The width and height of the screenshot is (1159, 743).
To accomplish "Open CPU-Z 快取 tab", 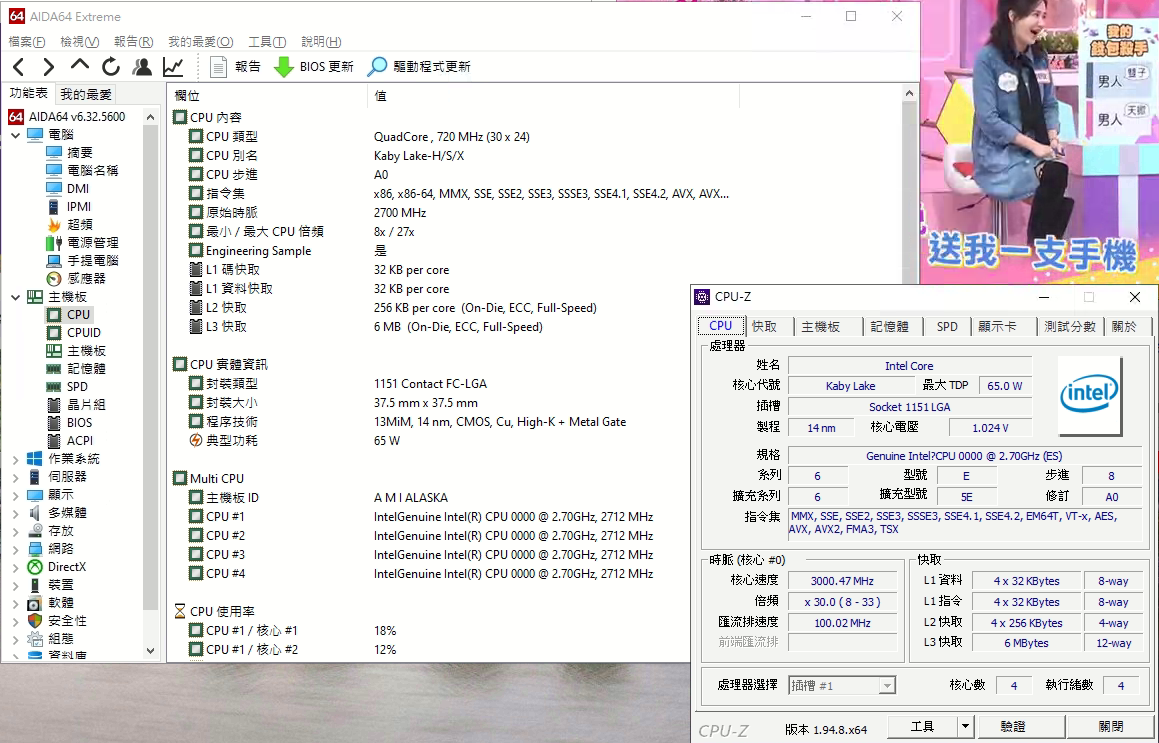I will click(x=764, y=326).
